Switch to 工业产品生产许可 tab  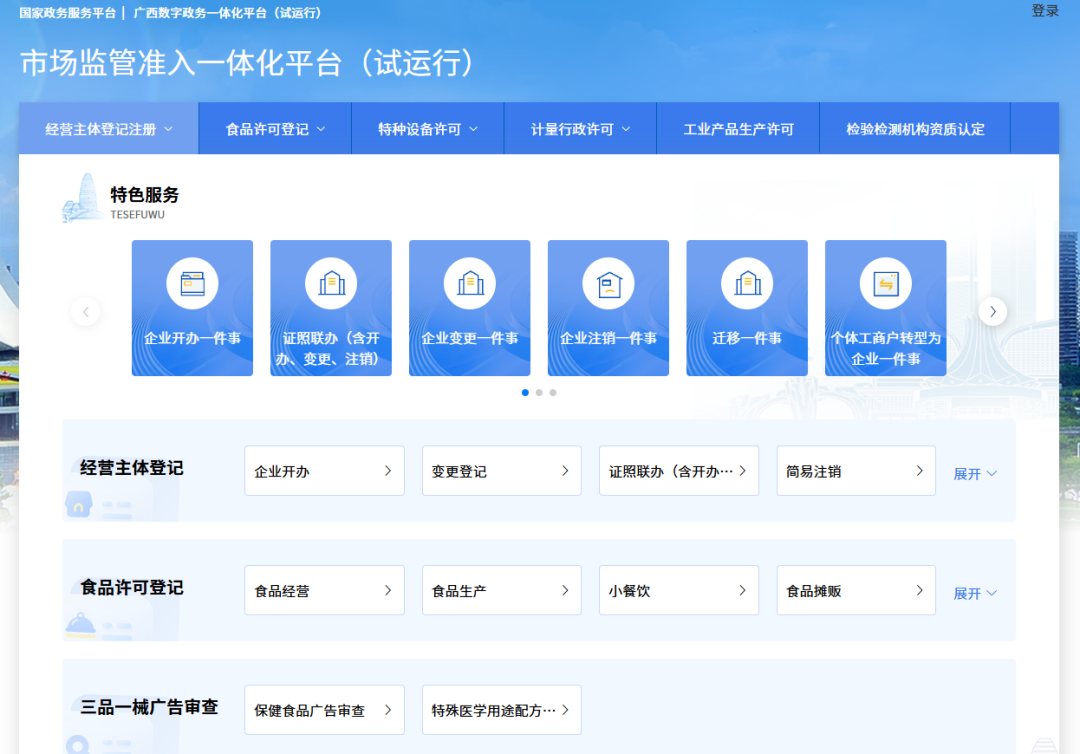(x=738, y=129)
